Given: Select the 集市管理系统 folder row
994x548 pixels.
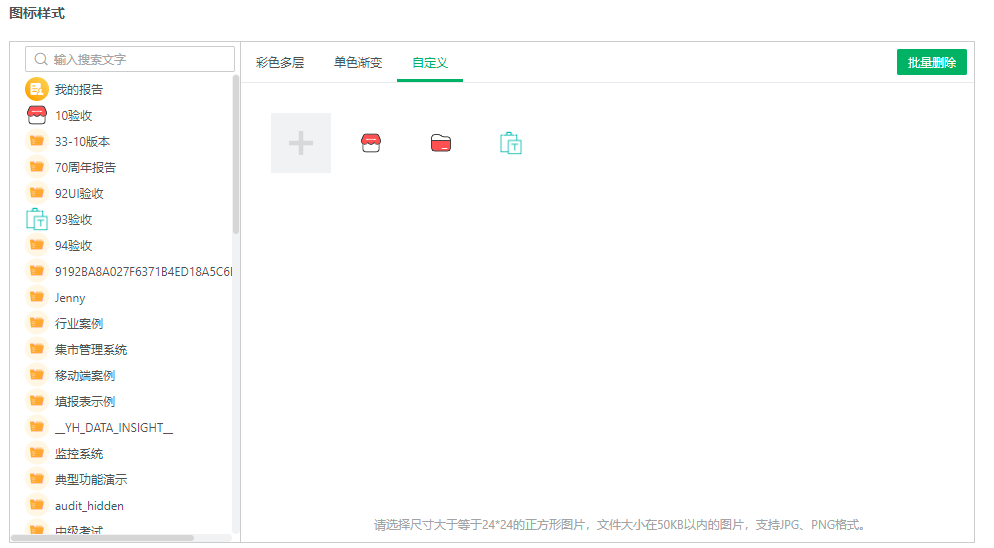Looking at the screenshot, I should 128,349.
